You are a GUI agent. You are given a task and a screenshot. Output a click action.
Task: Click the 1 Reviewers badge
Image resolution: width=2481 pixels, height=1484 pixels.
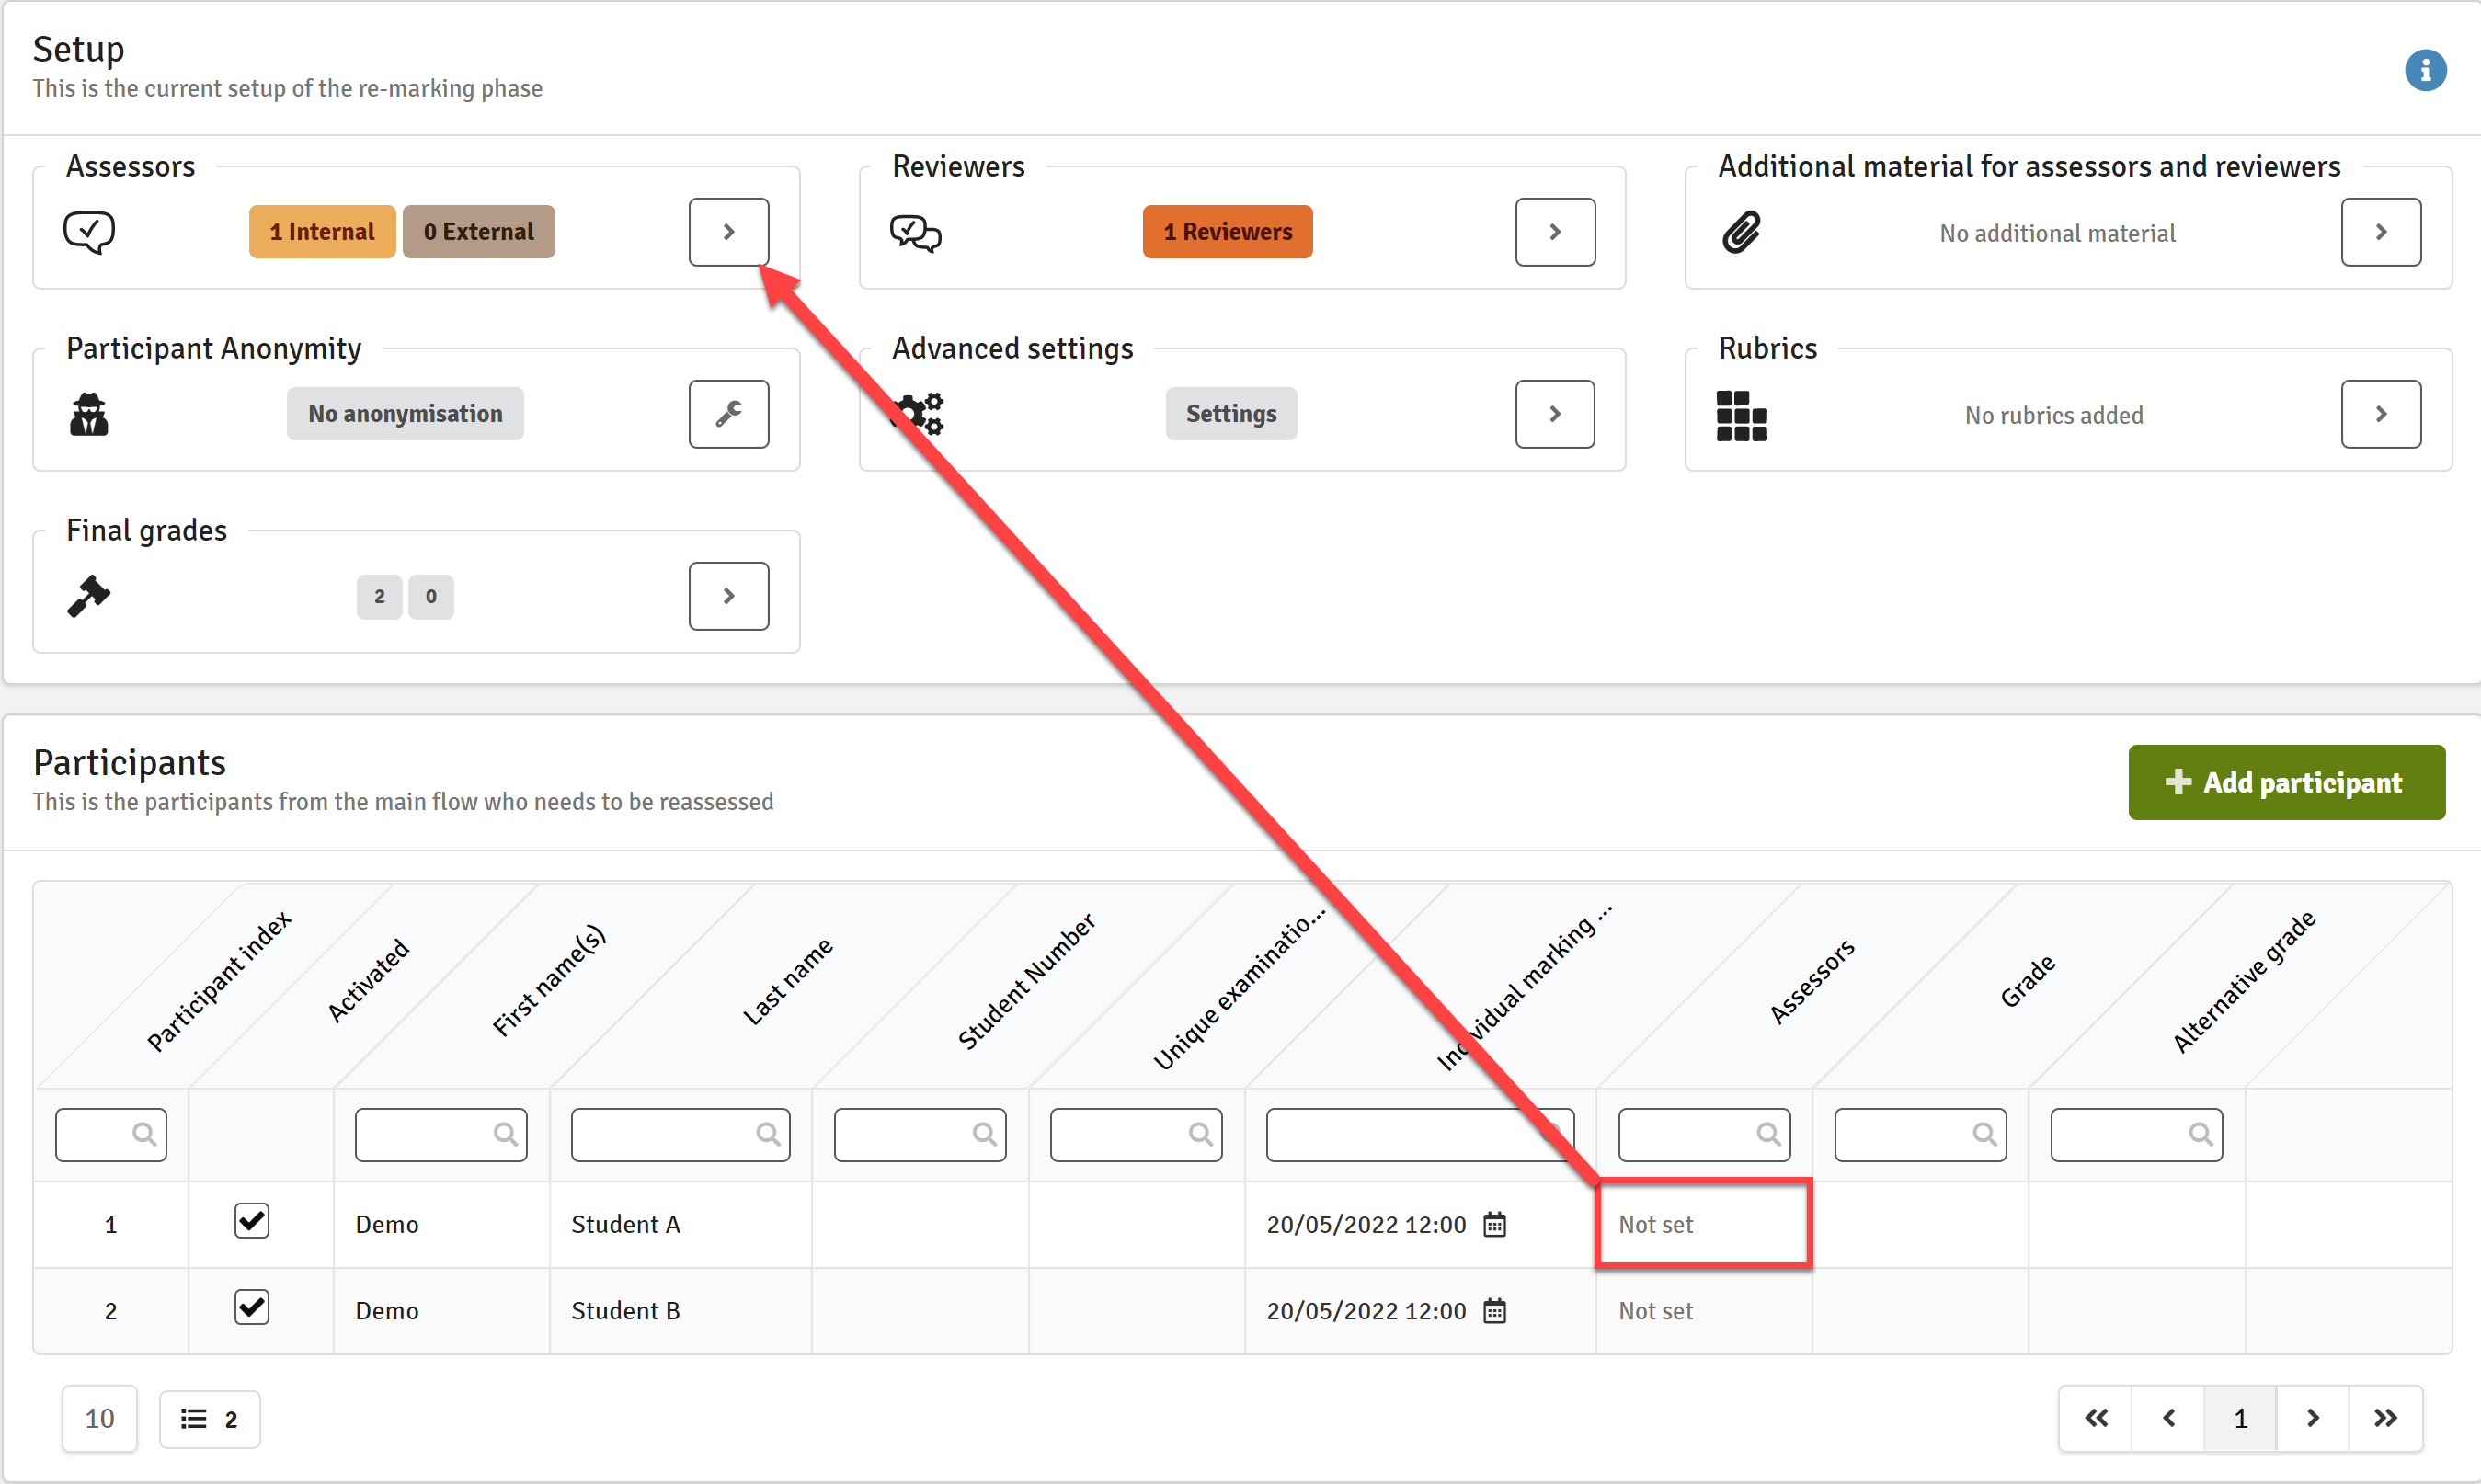1227,231
